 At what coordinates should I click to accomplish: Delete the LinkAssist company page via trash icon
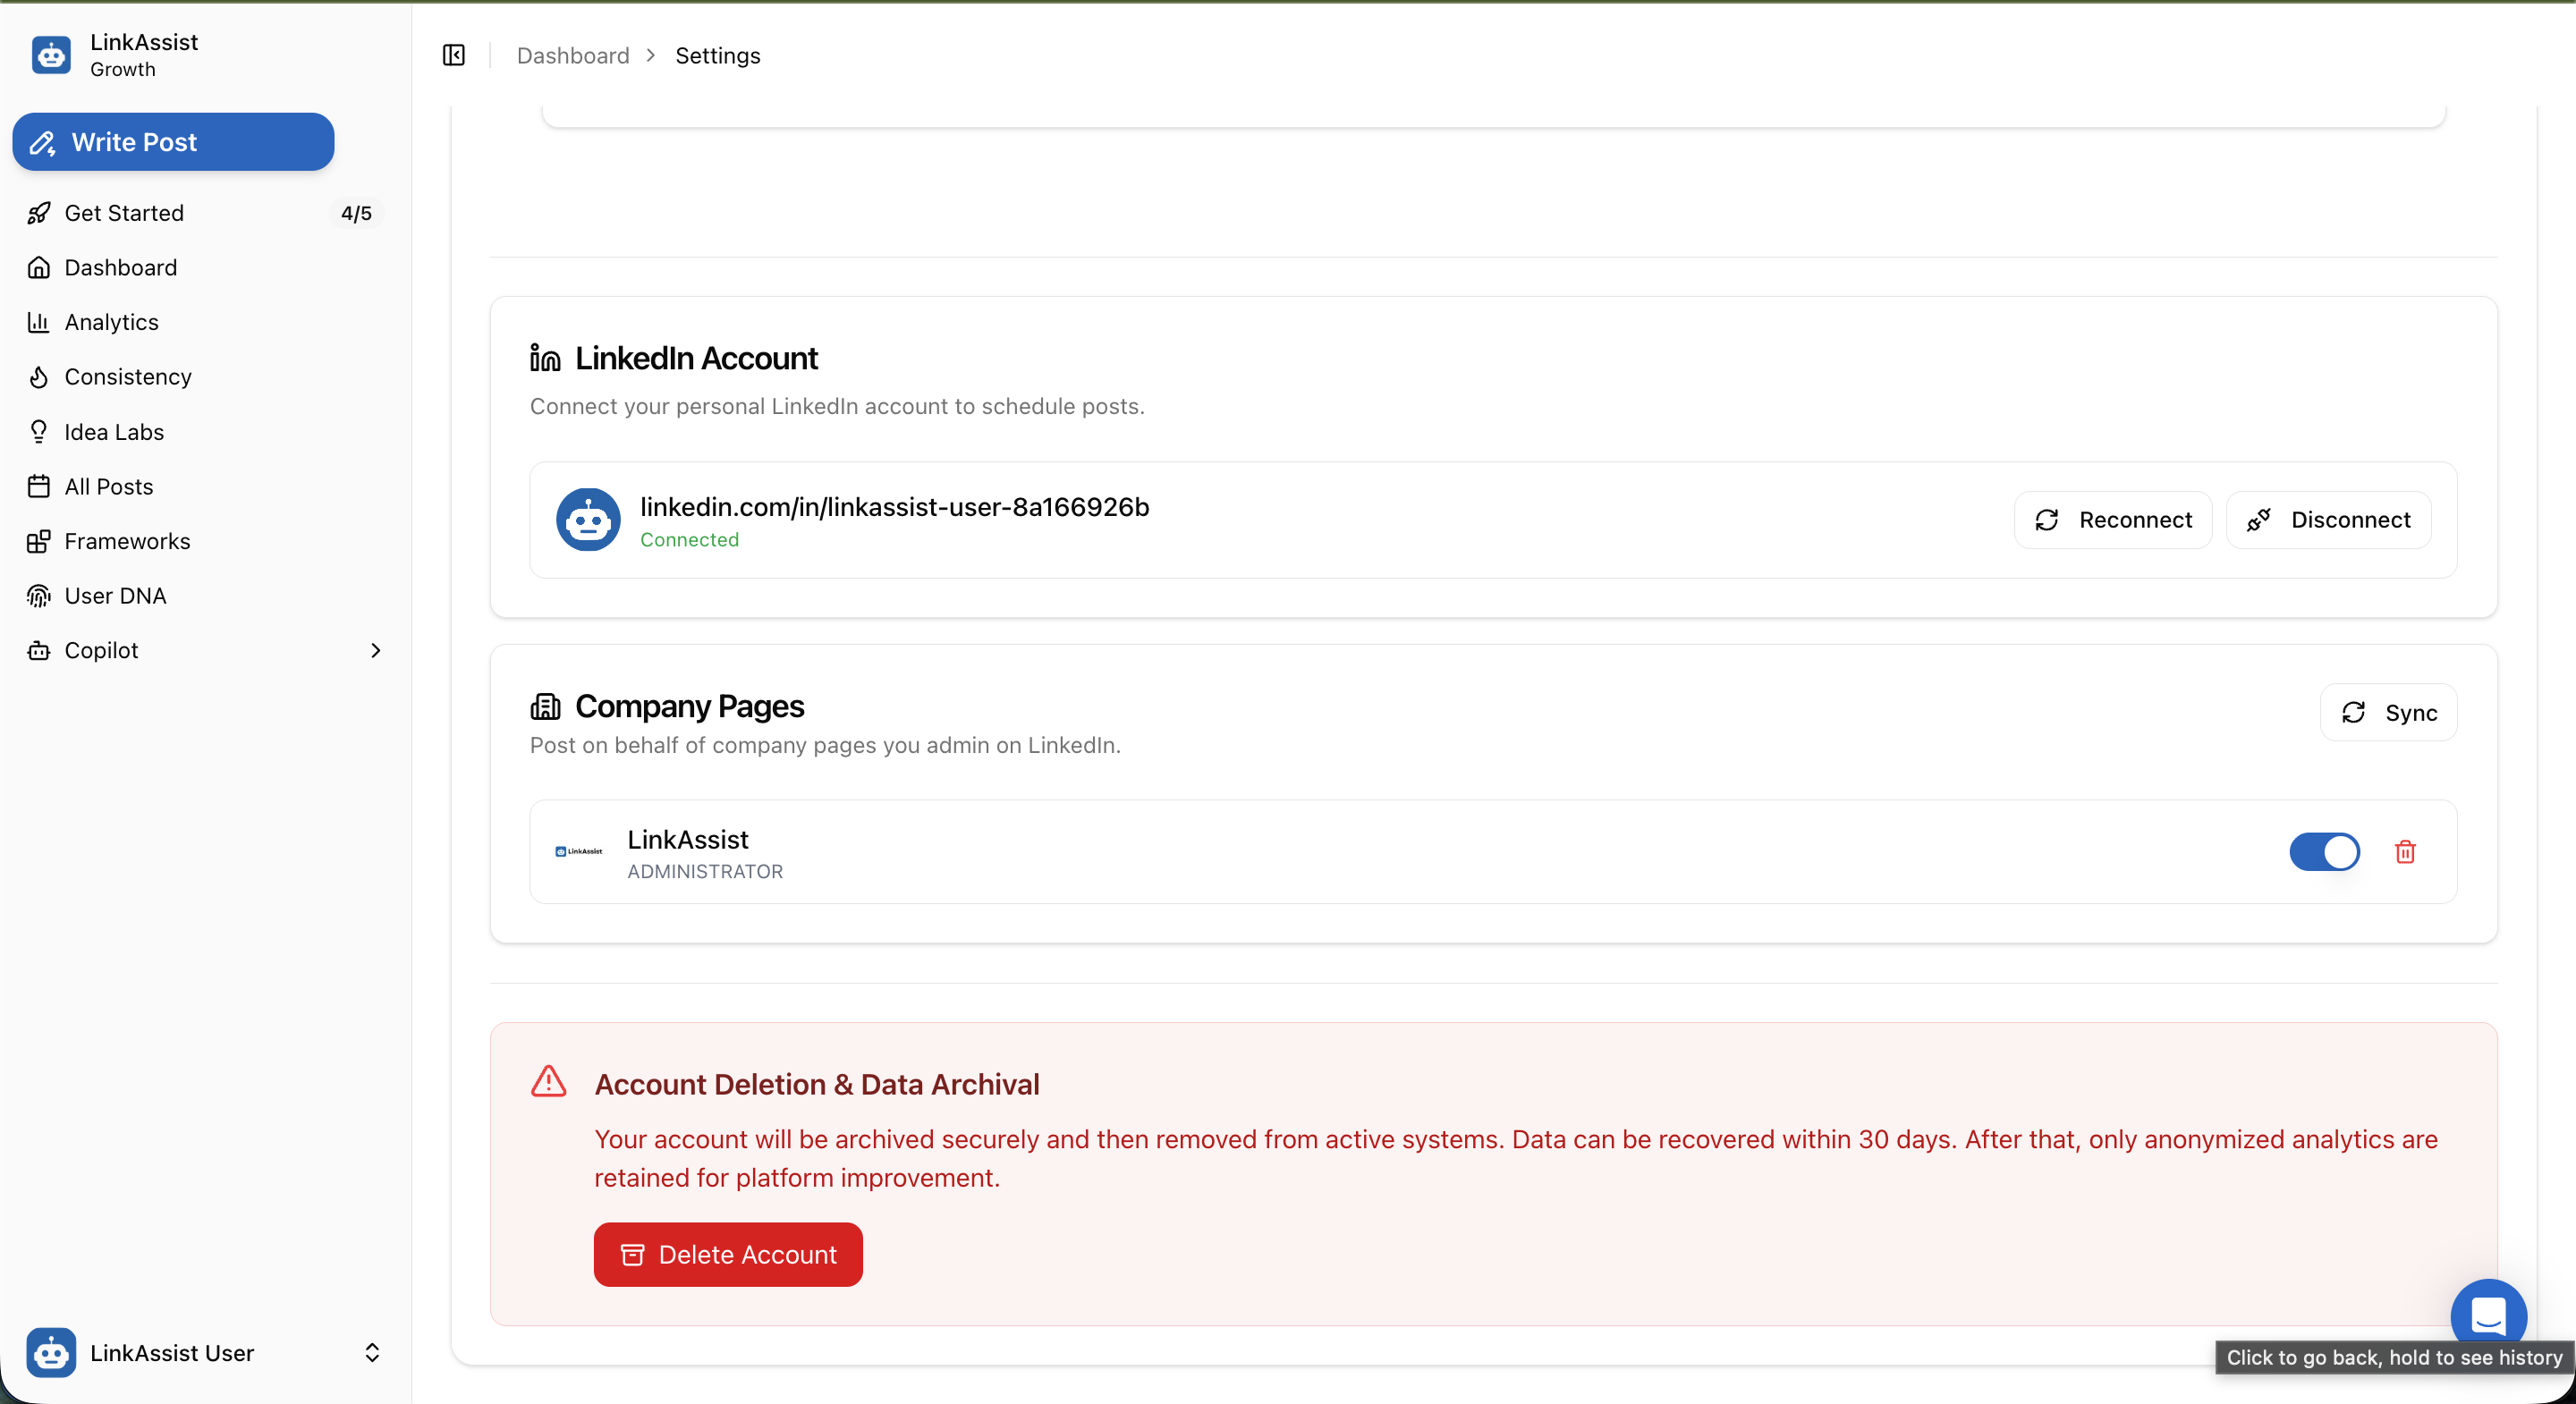pos(2405,852)
